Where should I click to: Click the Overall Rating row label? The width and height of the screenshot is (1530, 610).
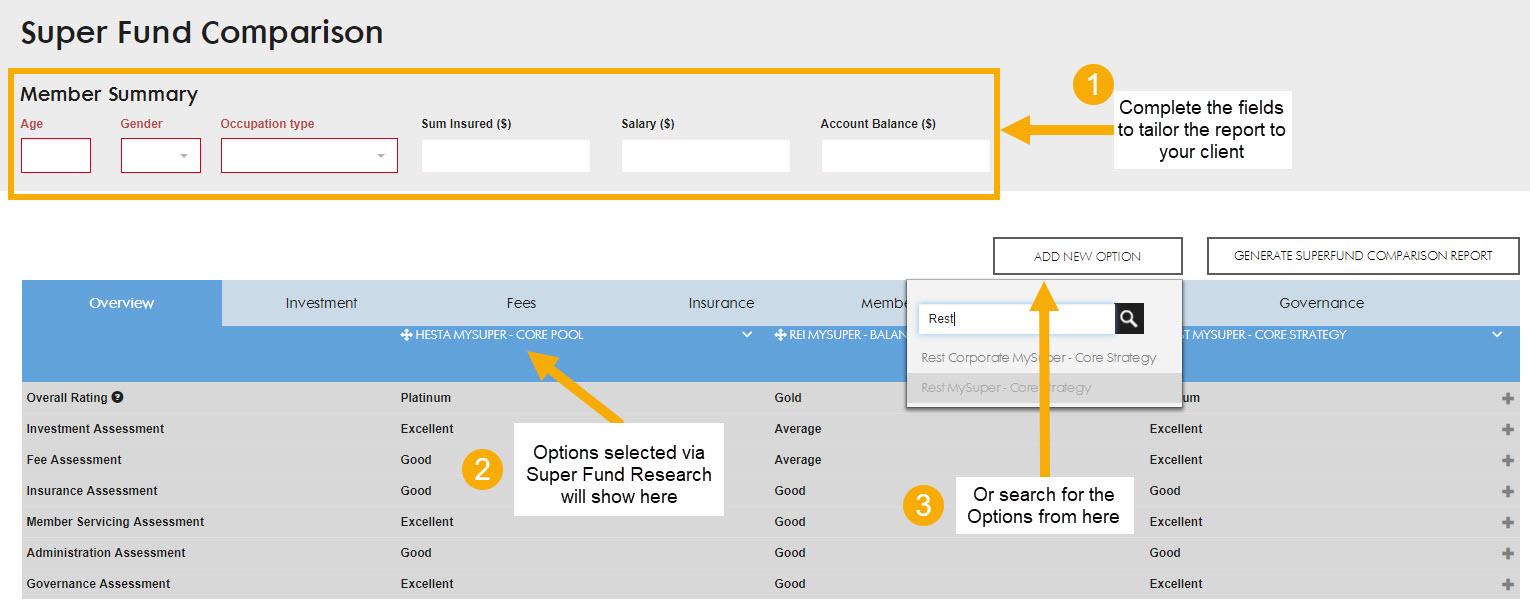tap(67, 398)
